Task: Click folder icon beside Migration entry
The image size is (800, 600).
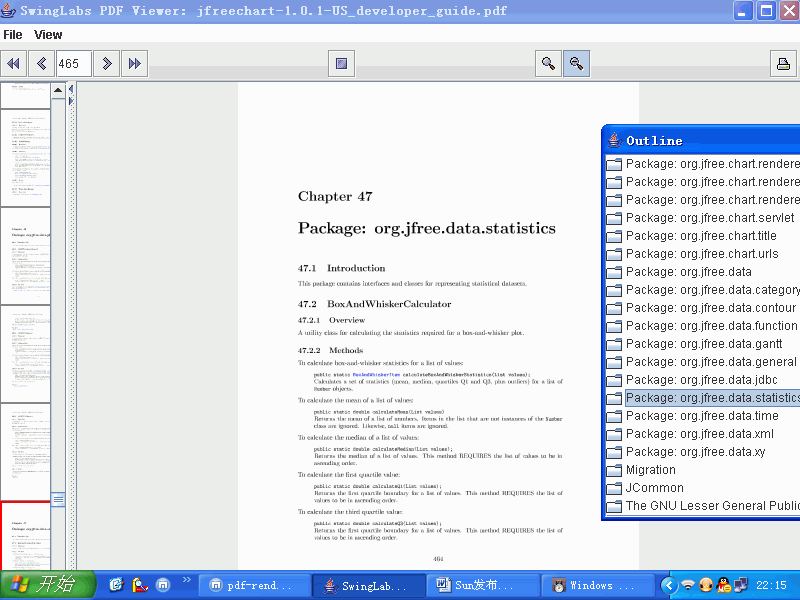Action: pos(614,470)
